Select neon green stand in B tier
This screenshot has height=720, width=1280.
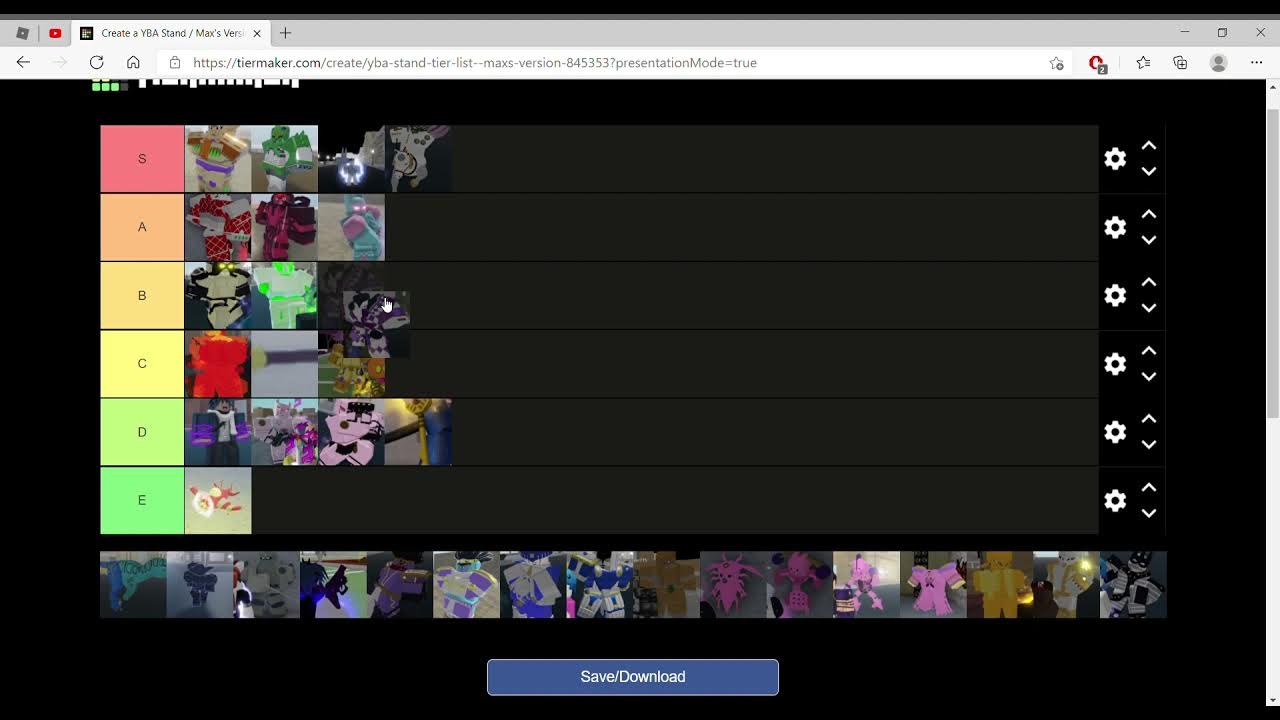click(x=284, y=295)
